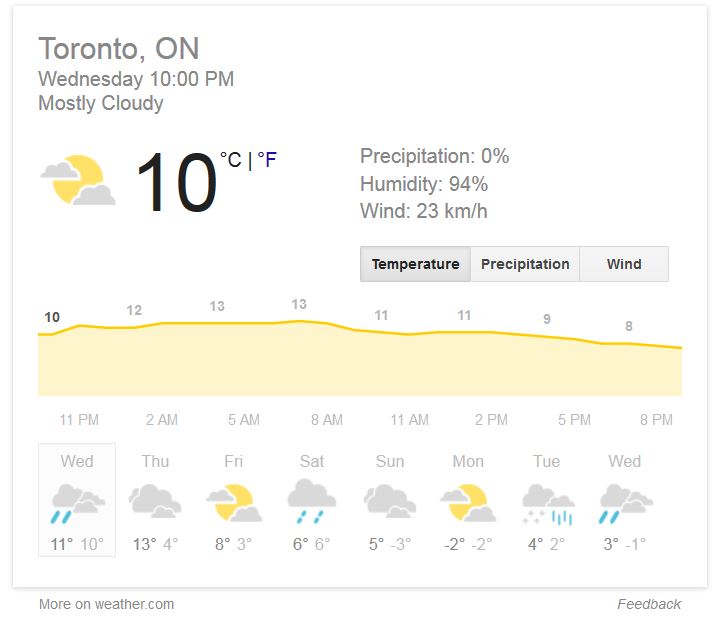719x624 pixels.
Task: Switch to the Temperature tab
Action: click(415, 264)
